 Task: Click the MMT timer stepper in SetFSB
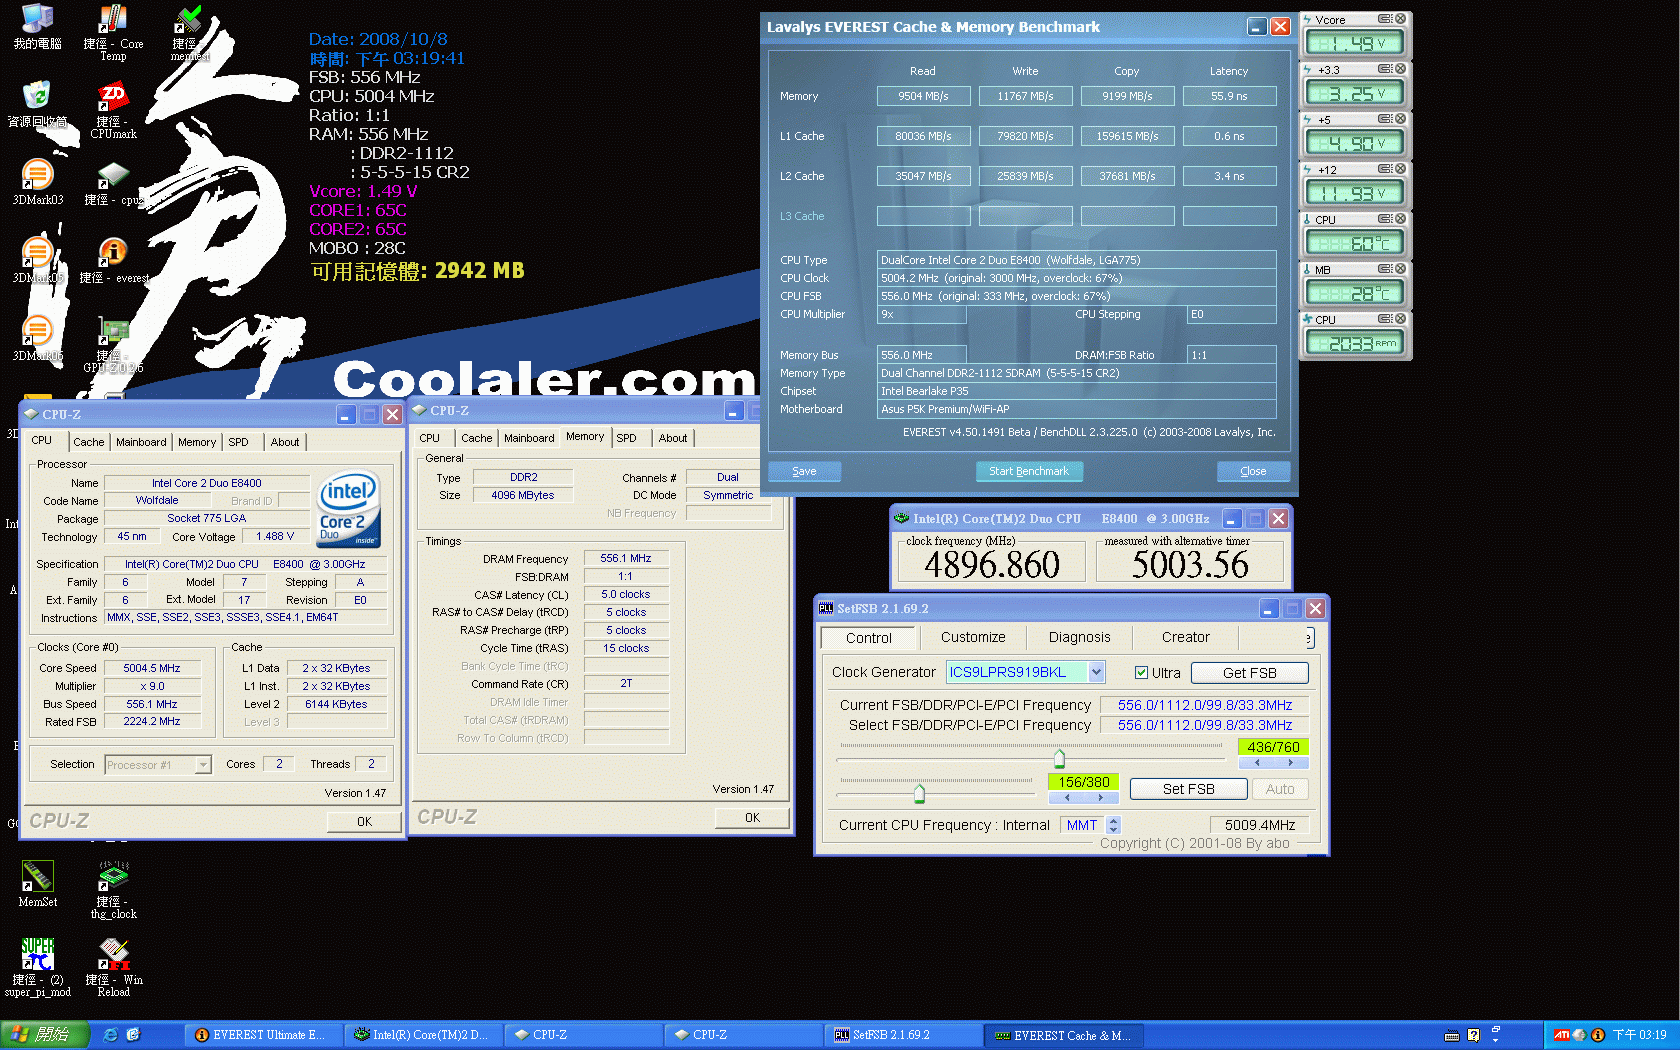point(1114,825)
